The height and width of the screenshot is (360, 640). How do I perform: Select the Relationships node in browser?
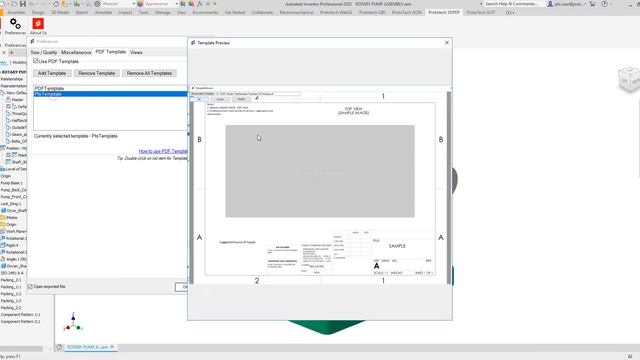(12, 79)
